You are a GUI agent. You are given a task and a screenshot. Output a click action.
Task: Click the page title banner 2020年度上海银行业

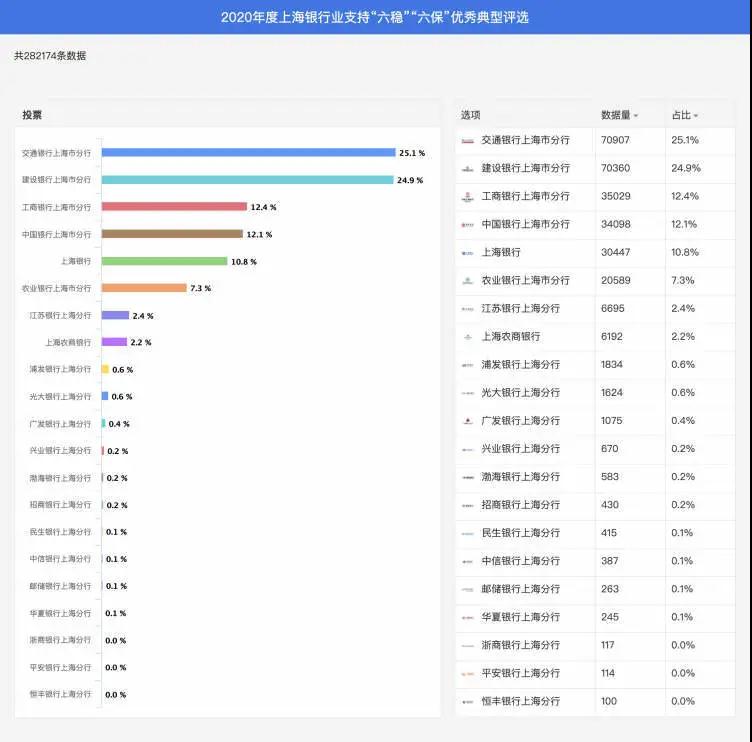coord(375,17)
